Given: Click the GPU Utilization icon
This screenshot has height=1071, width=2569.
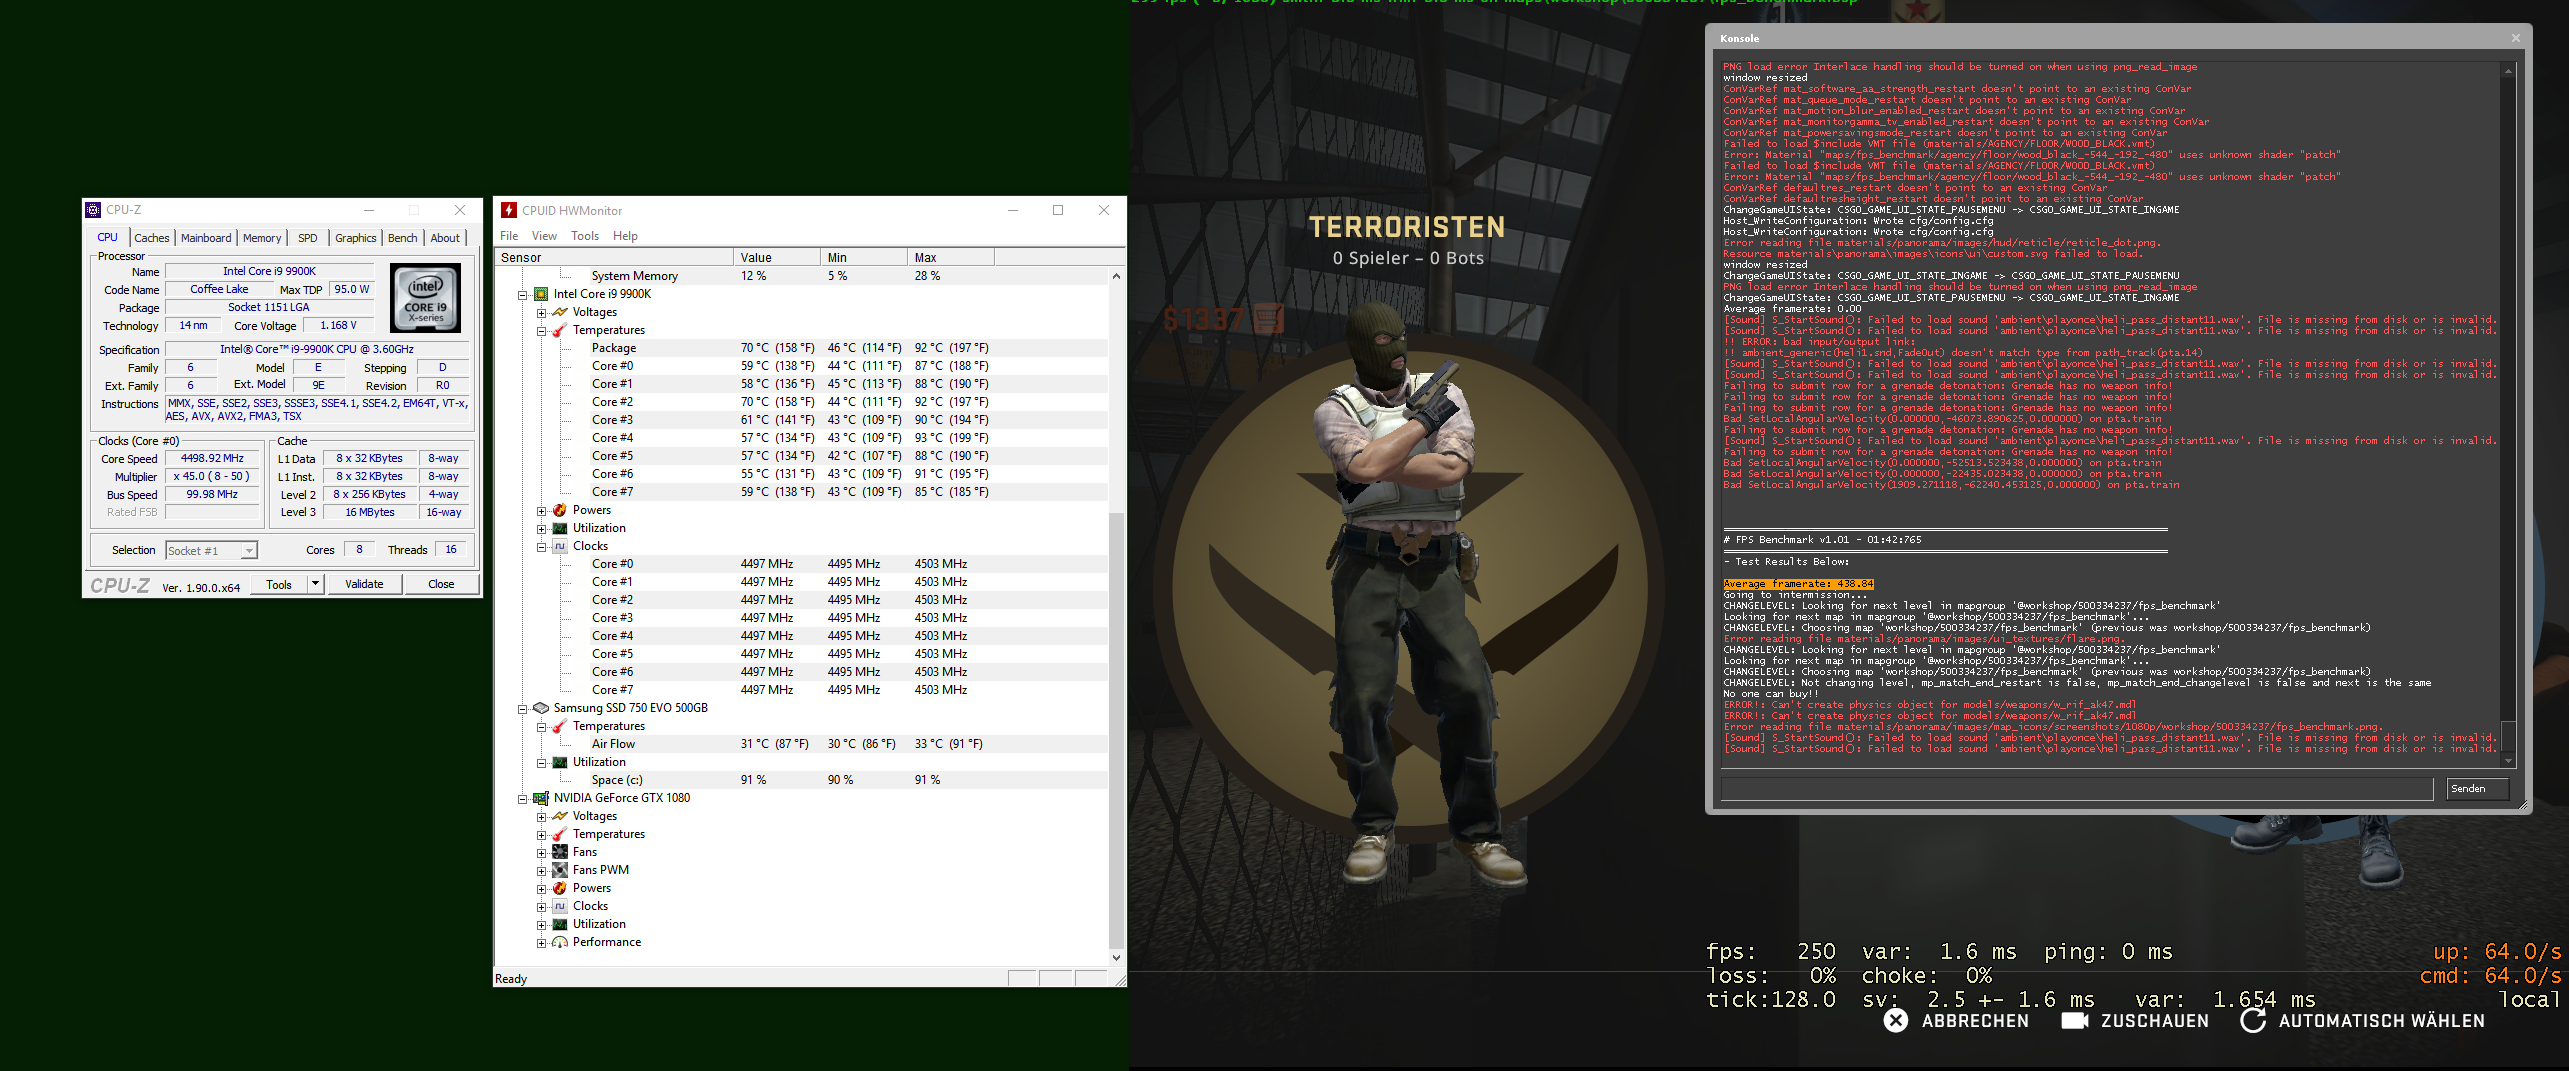Looking at the screenshot, I should click(560, 924).
